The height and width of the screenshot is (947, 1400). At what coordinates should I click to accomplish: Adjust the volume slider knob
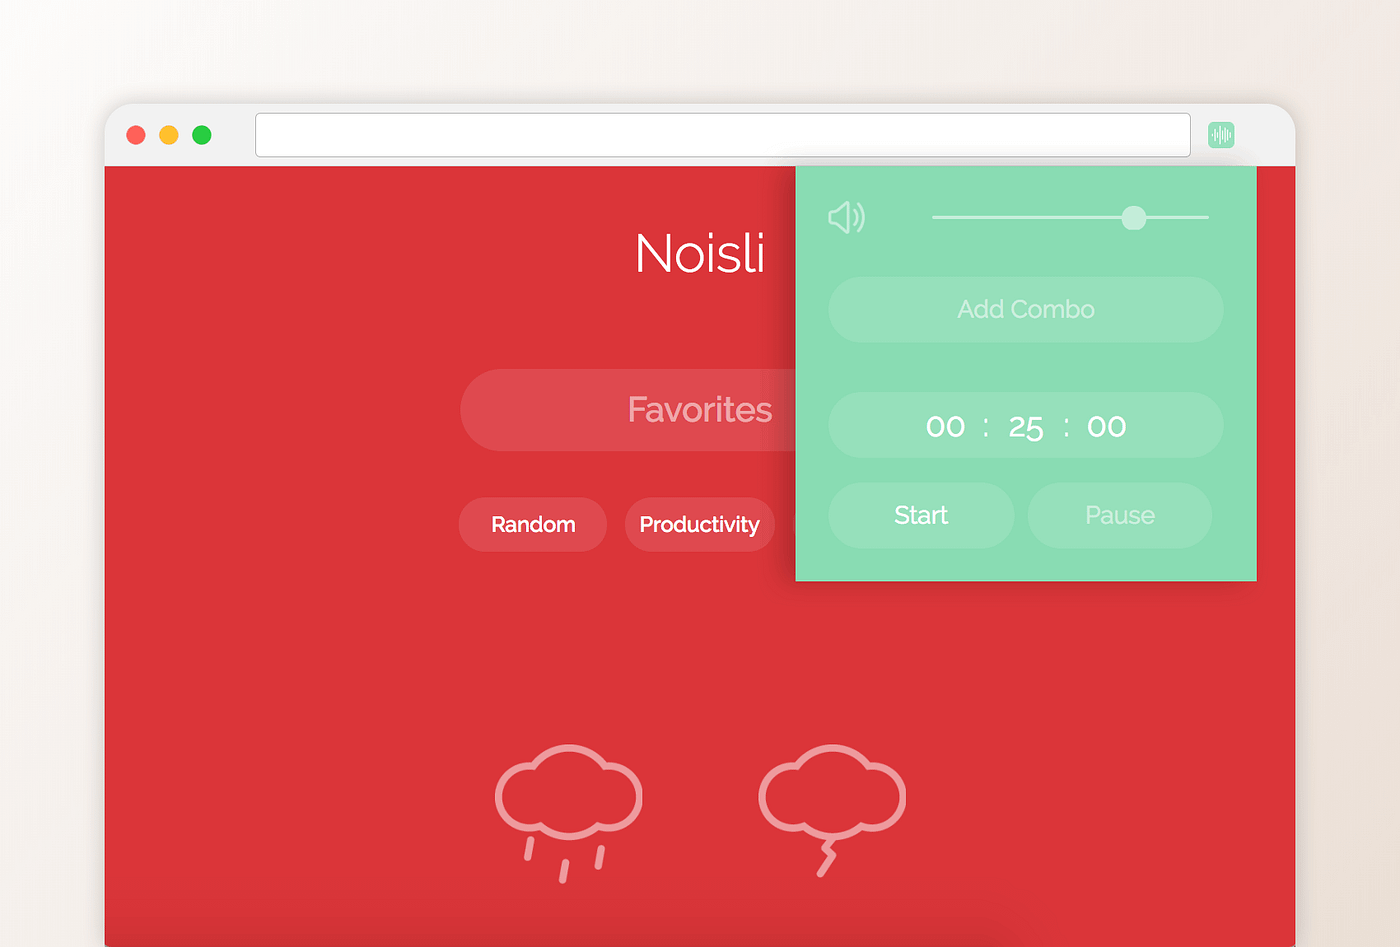point(1134,217)
